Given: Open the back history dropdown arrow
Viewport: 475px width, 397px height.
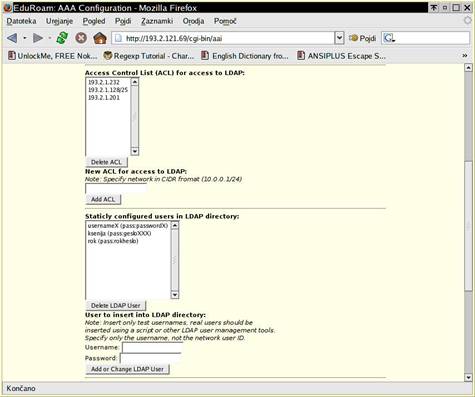Looking at the screenshot, I should click(25, 38).
